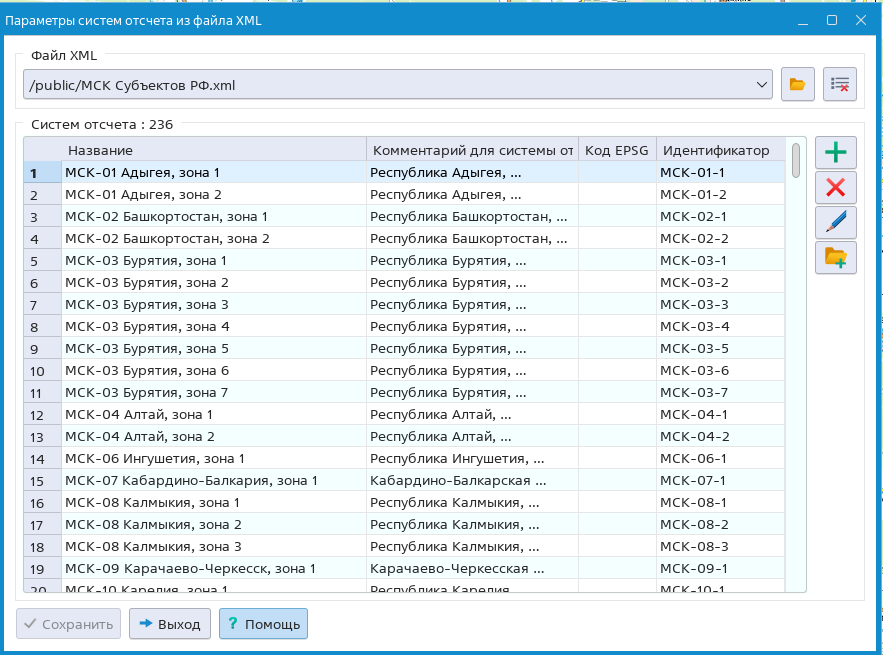Screen dimensions: 883x655
Task: Click the Идентификатор column header
Action: pos(717,150)
